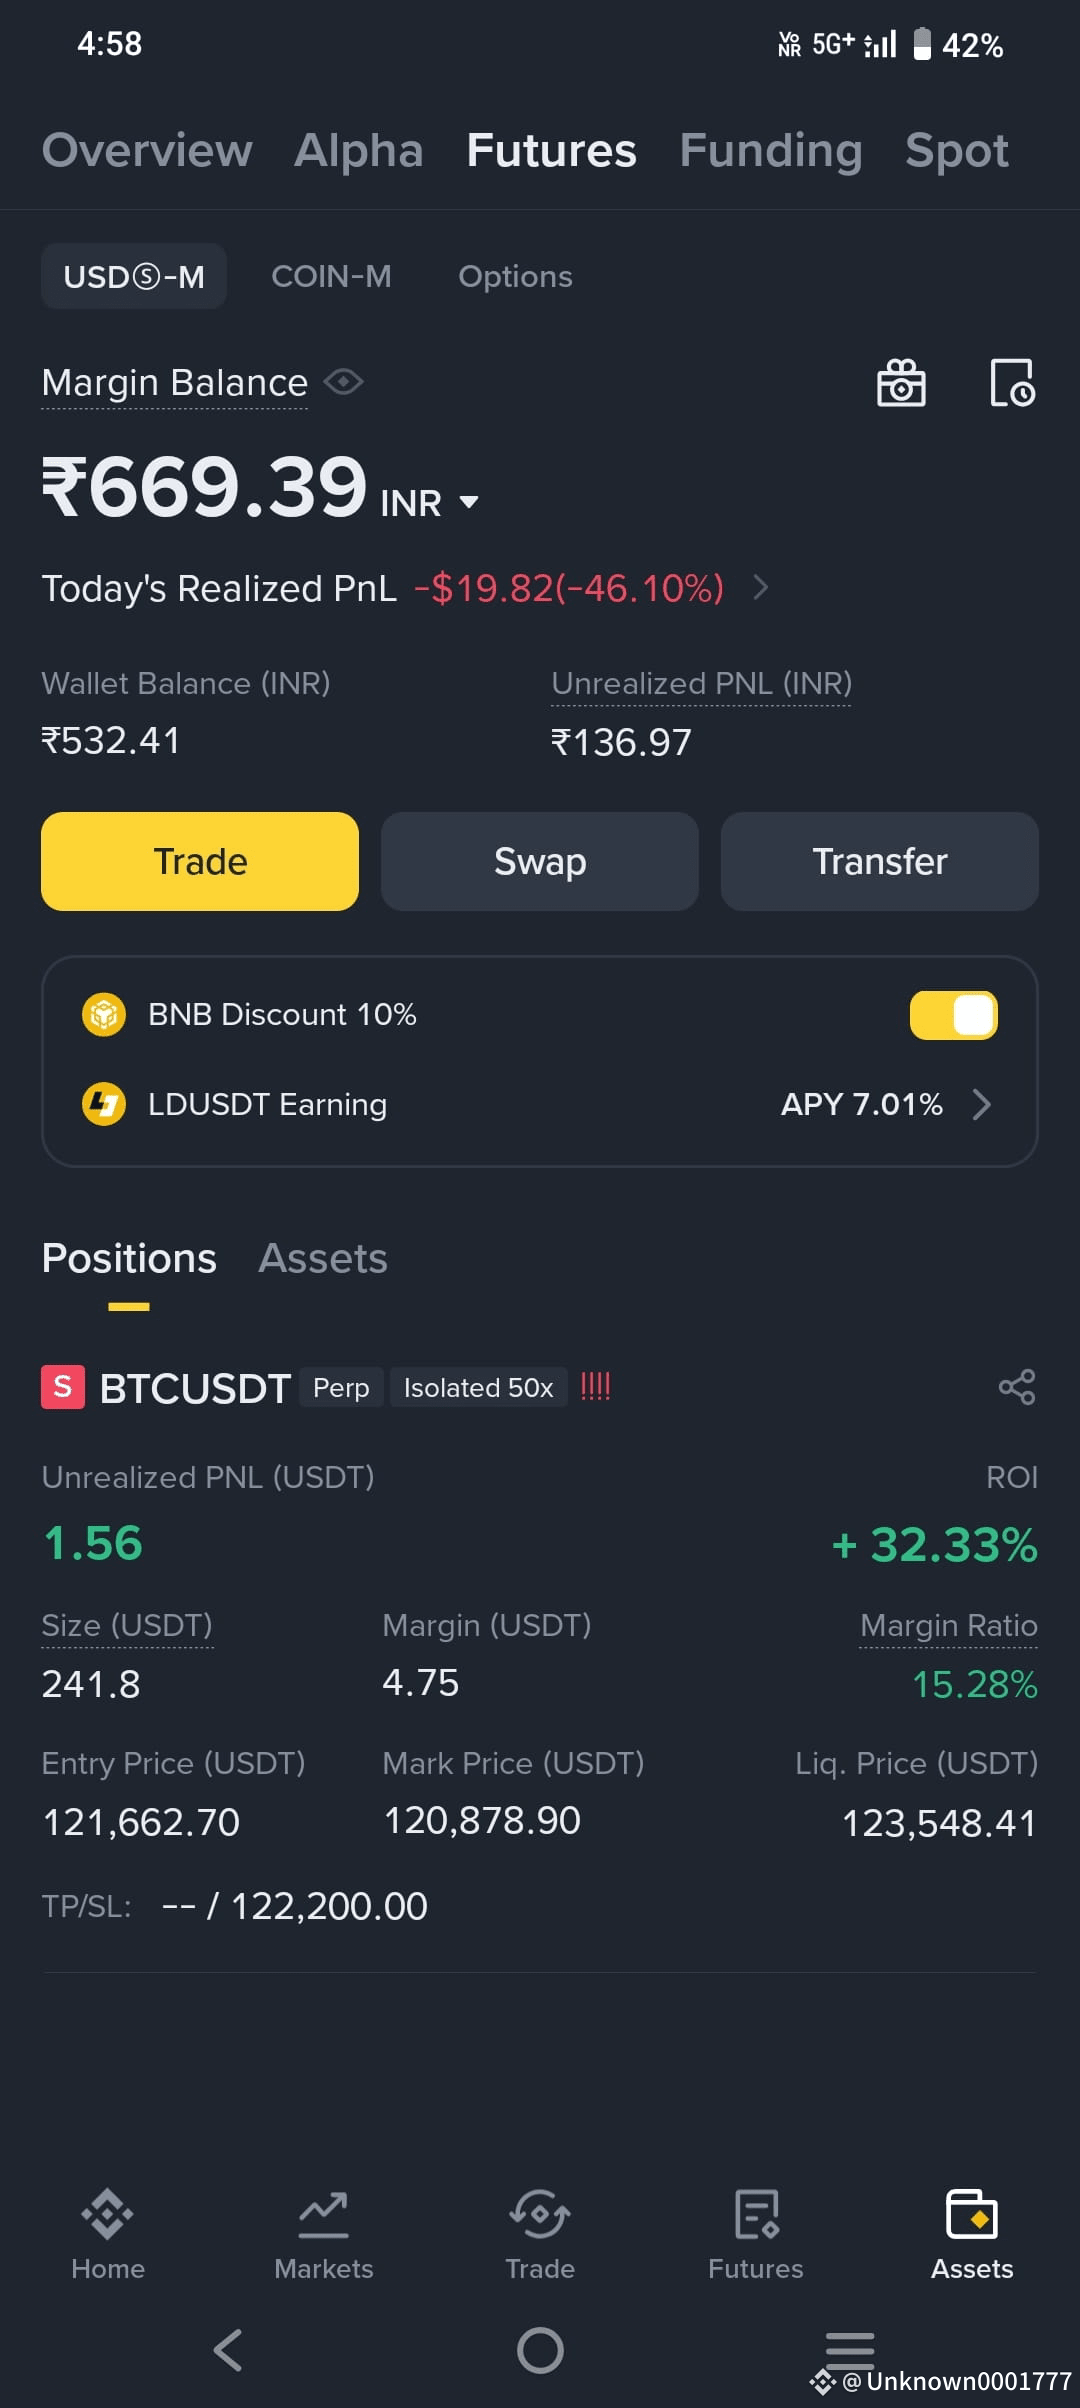Share the BTCUSDT position
This screenshot has height=2408, width=1080.
coord(1017,1387)
